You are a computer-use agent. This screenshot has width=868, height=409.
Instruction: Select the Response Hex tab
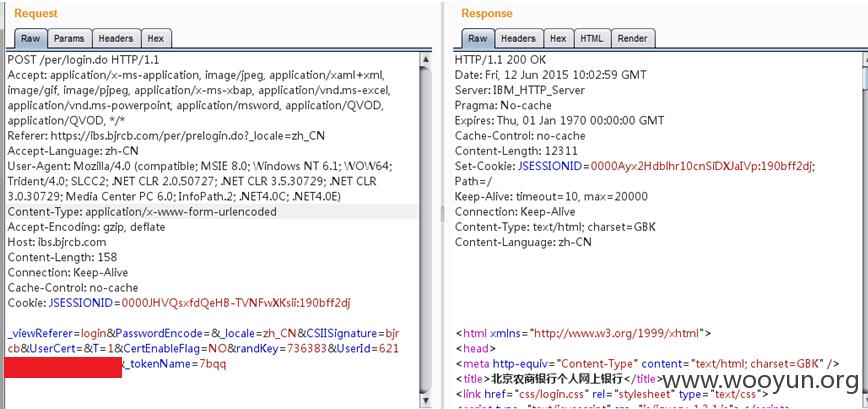[558, 39]
